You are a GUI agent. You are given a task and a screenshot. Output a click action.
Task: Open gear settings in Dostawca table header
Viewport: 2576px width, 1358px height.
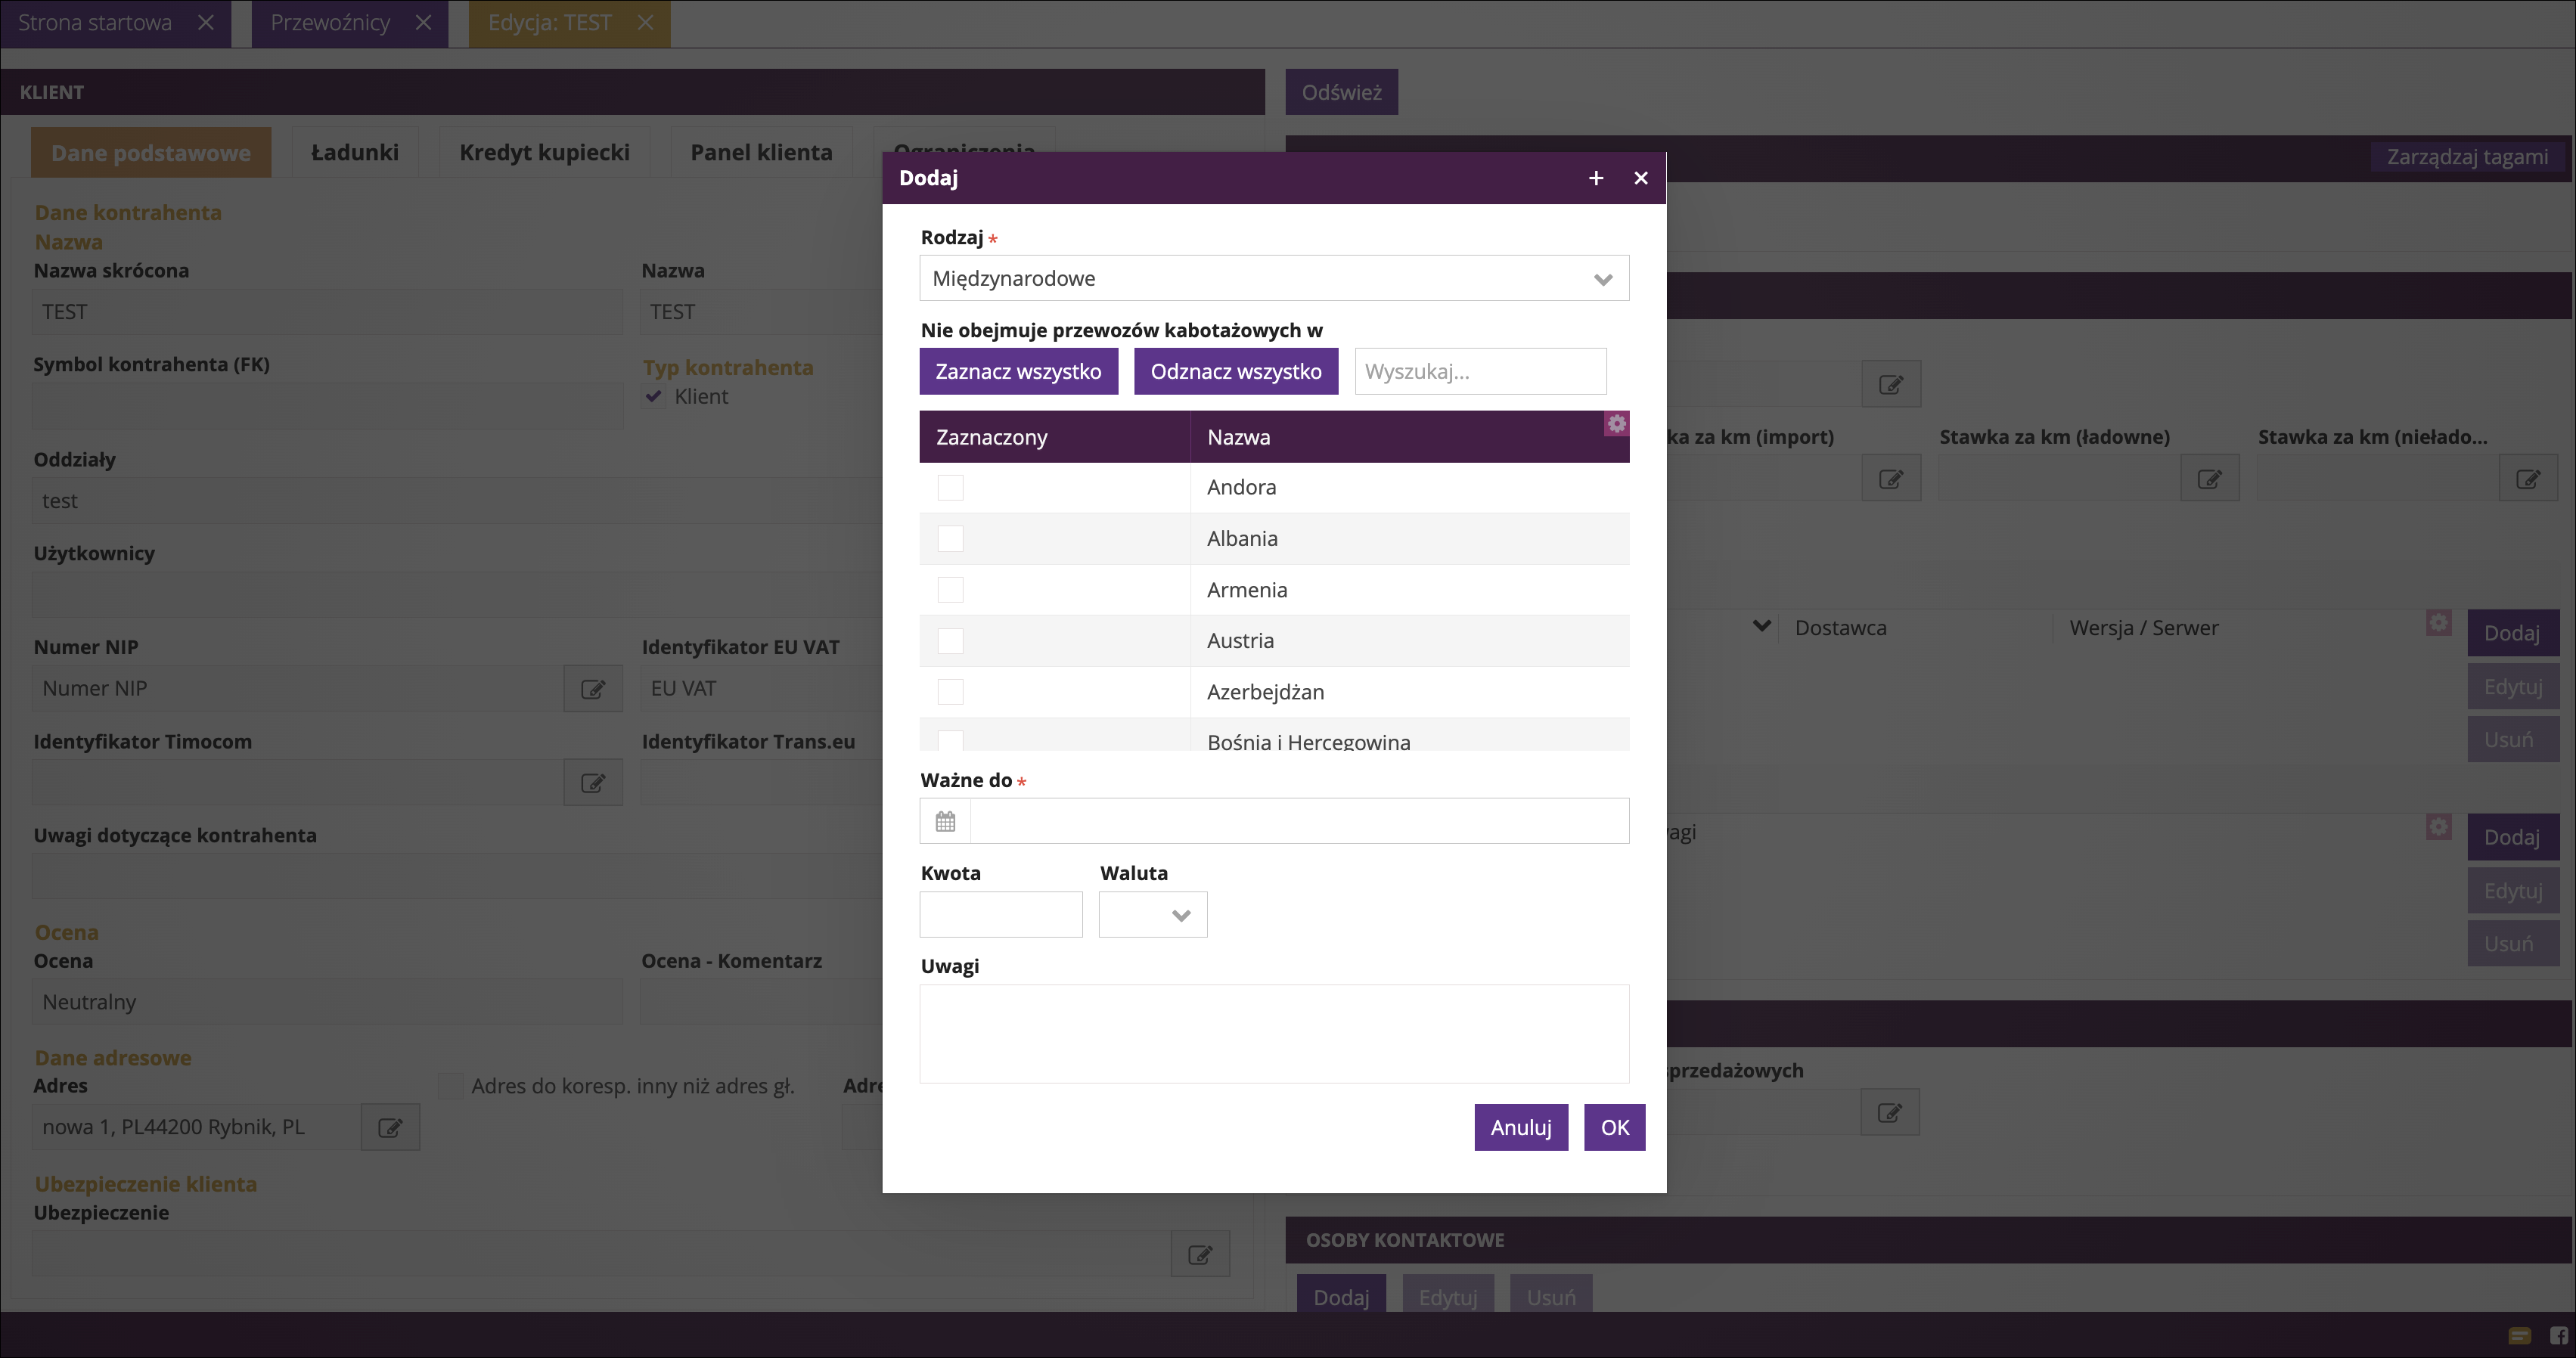(2439, 623)
